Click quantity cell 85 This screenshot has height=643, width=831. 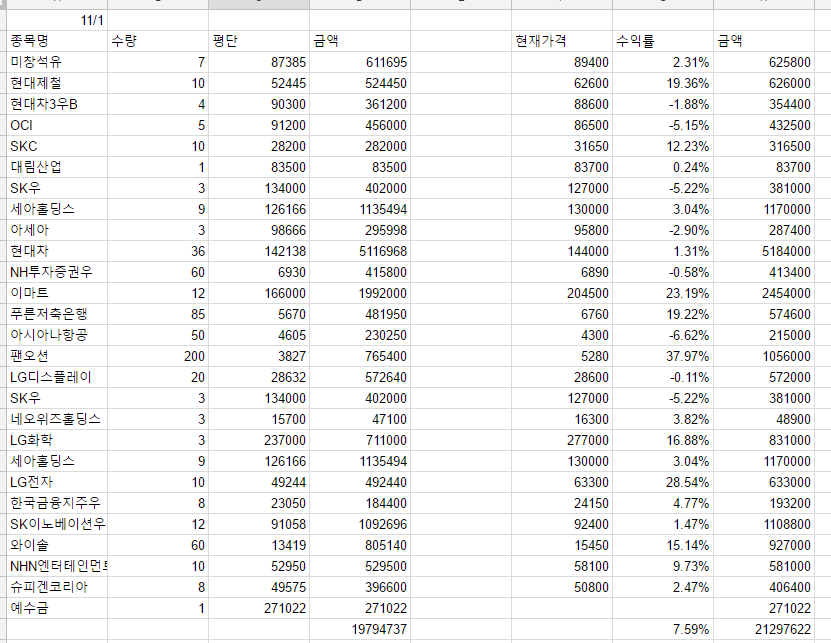158,314
